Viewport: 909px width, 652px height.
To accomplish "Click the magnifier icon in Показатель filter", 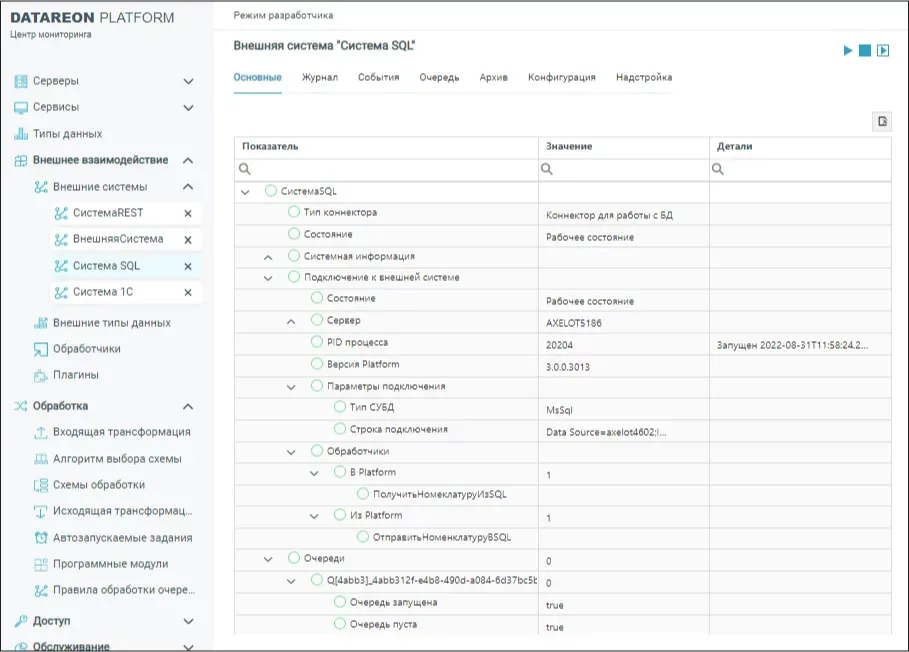I will (x=247, y=169).
